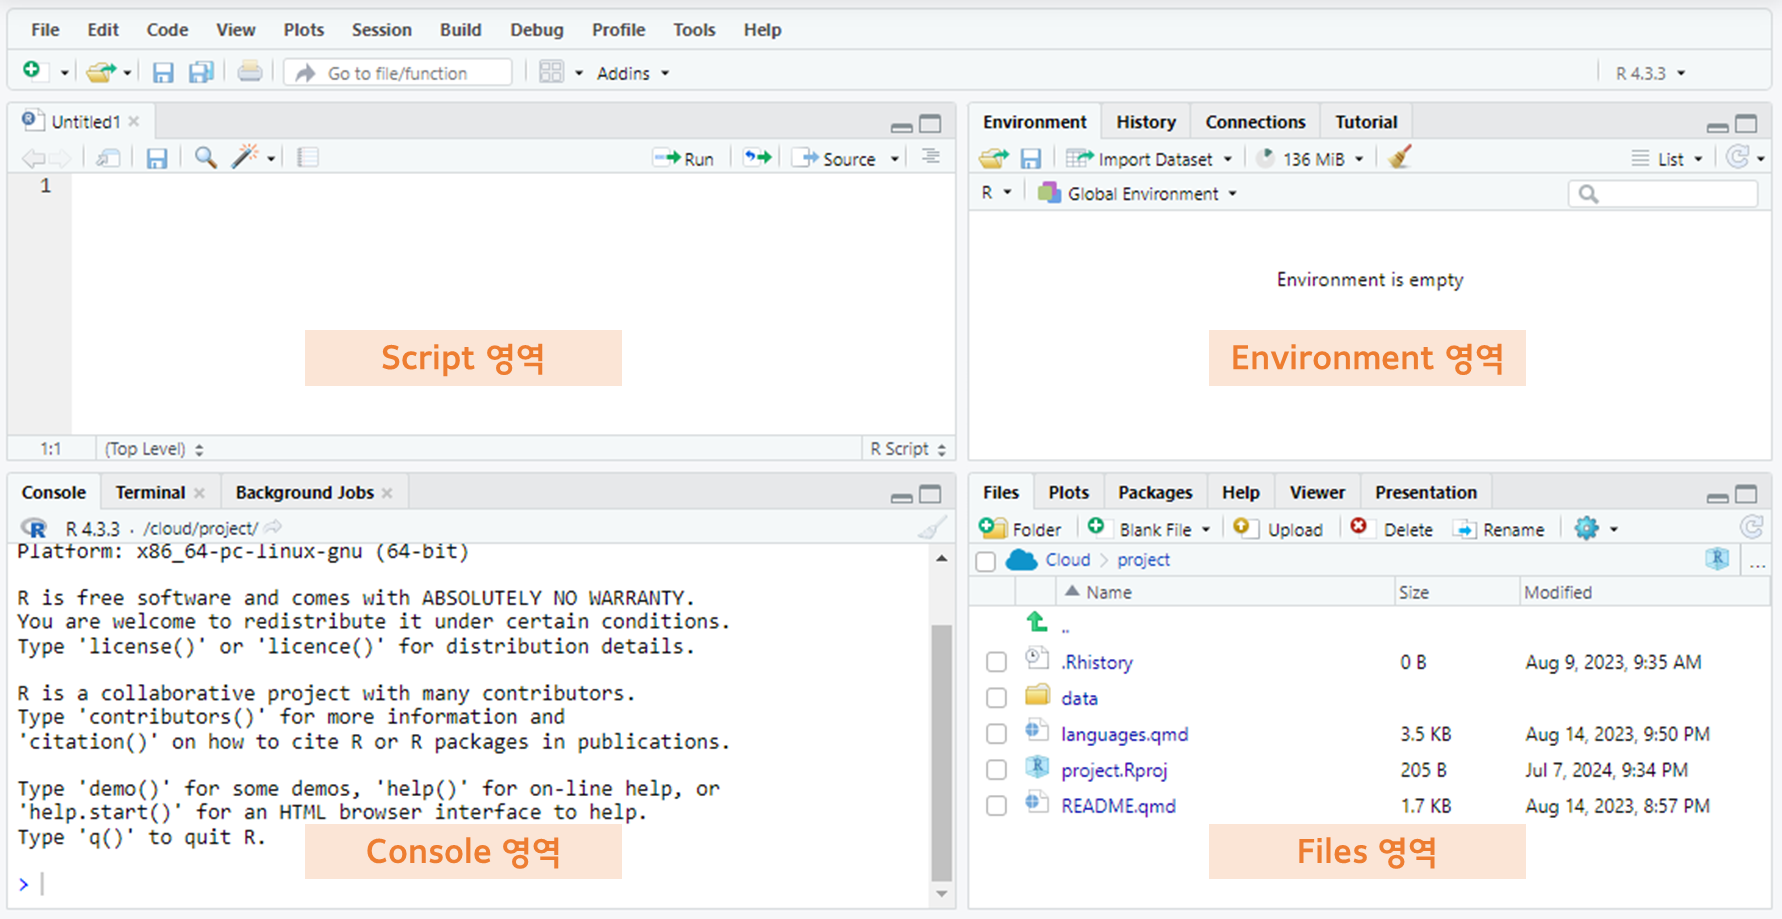
Task: Open the Session menu
Action: [x=381, y=30]
